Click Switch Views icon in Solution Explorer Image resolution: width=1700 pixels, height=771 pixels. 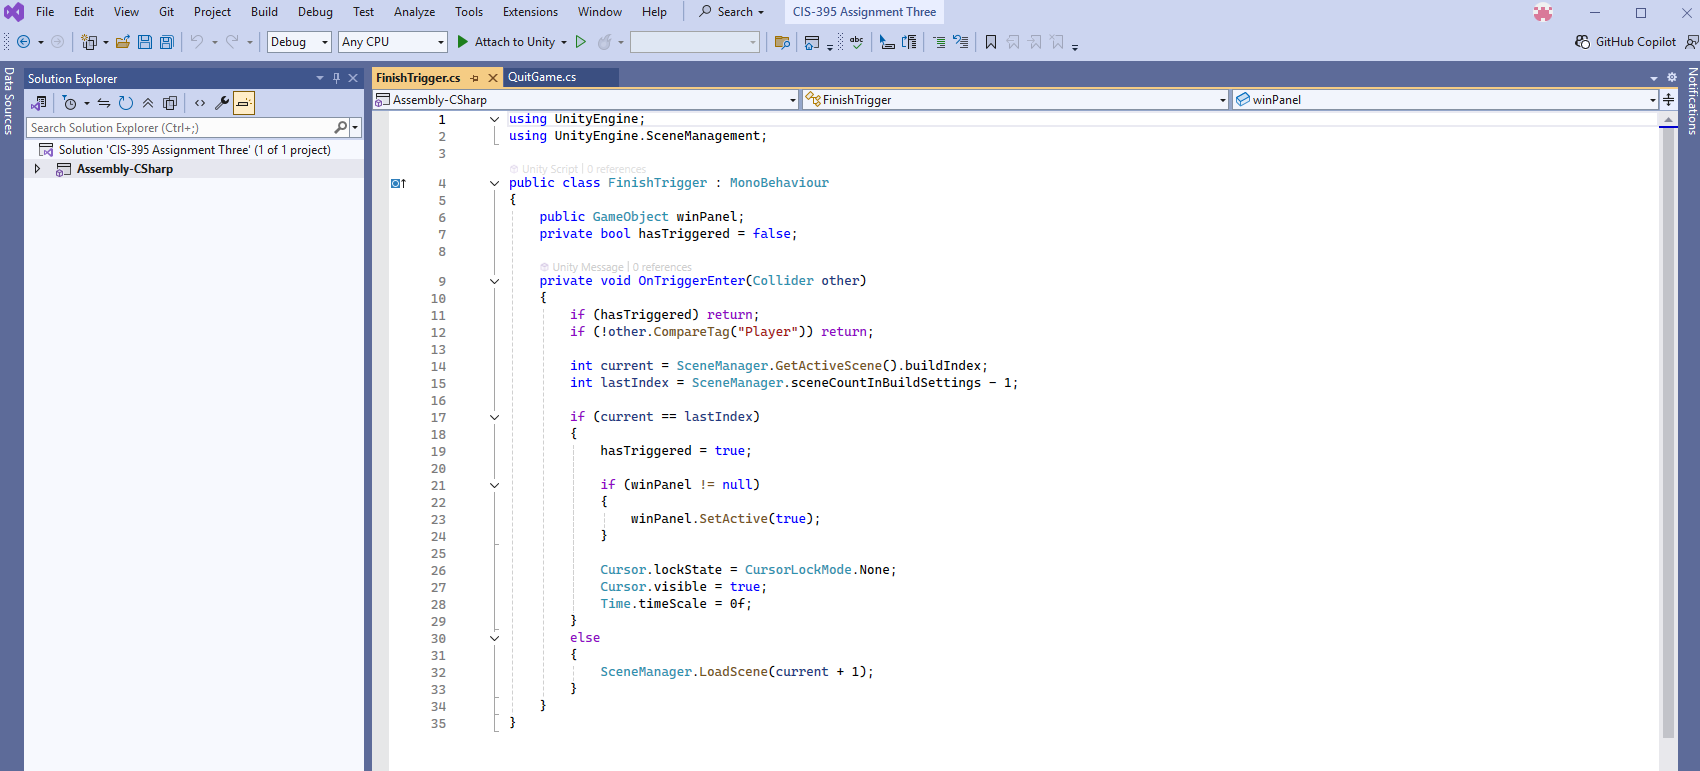point(39,103)
